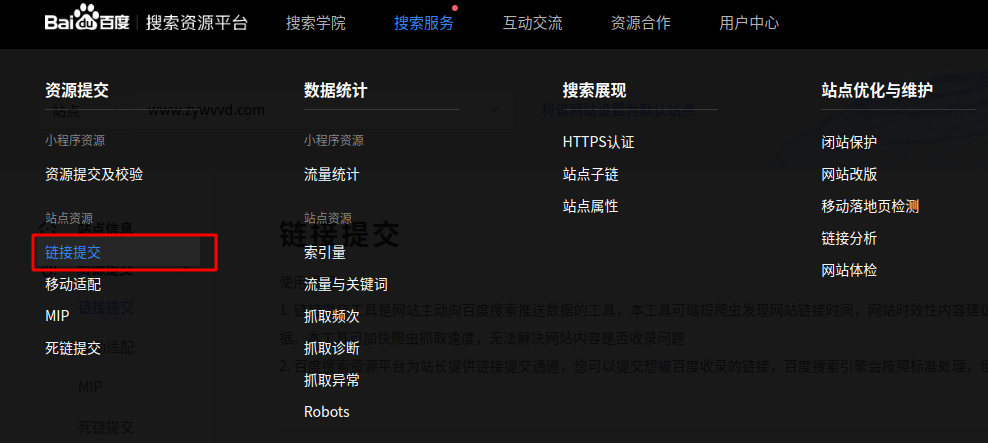The width and height of the screenshot is (988, 443).
Task: Open 抓取诊断 tool link
Action: tap(331, 348)
